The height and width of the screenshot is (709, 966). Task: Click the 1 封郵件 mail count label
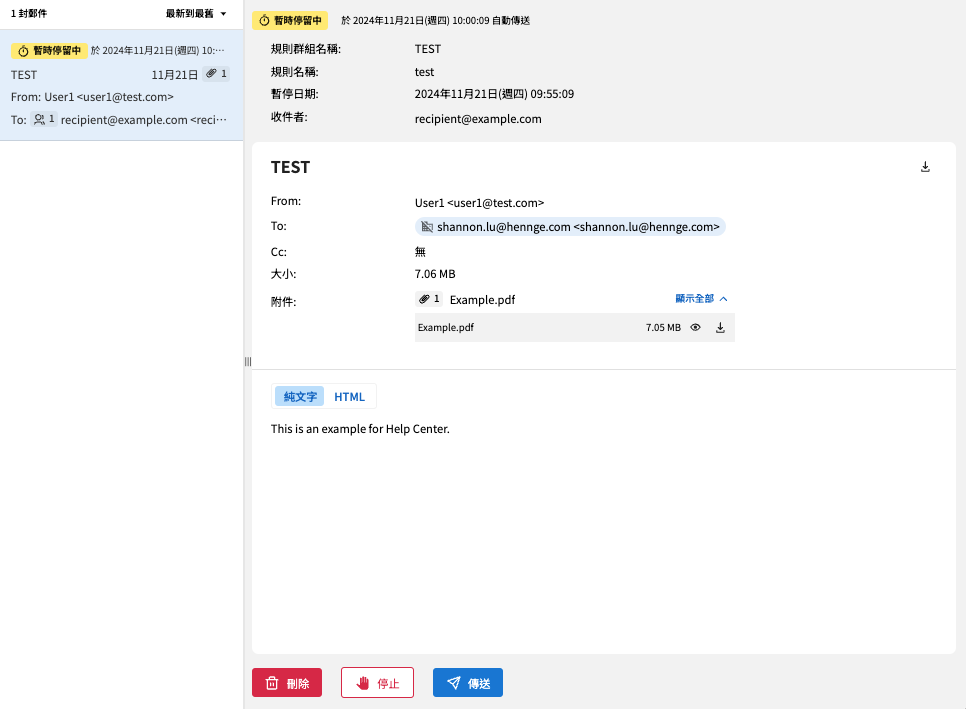point(29,14)
